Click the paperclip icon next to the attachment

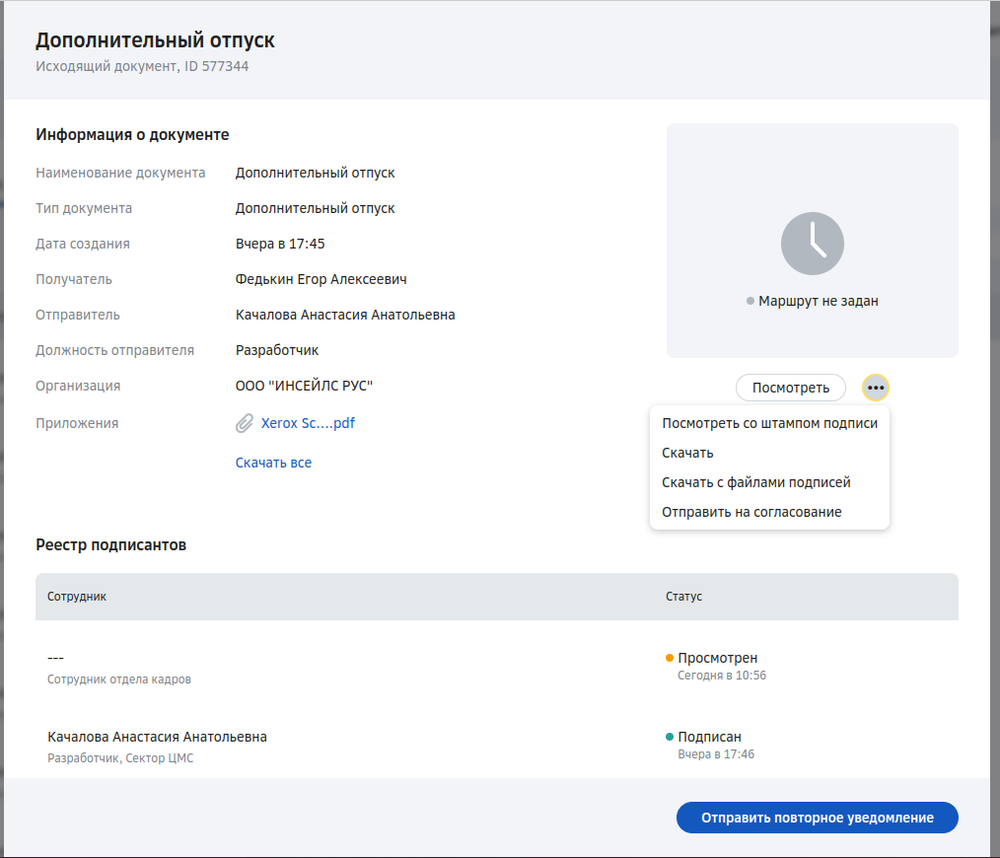243,422
